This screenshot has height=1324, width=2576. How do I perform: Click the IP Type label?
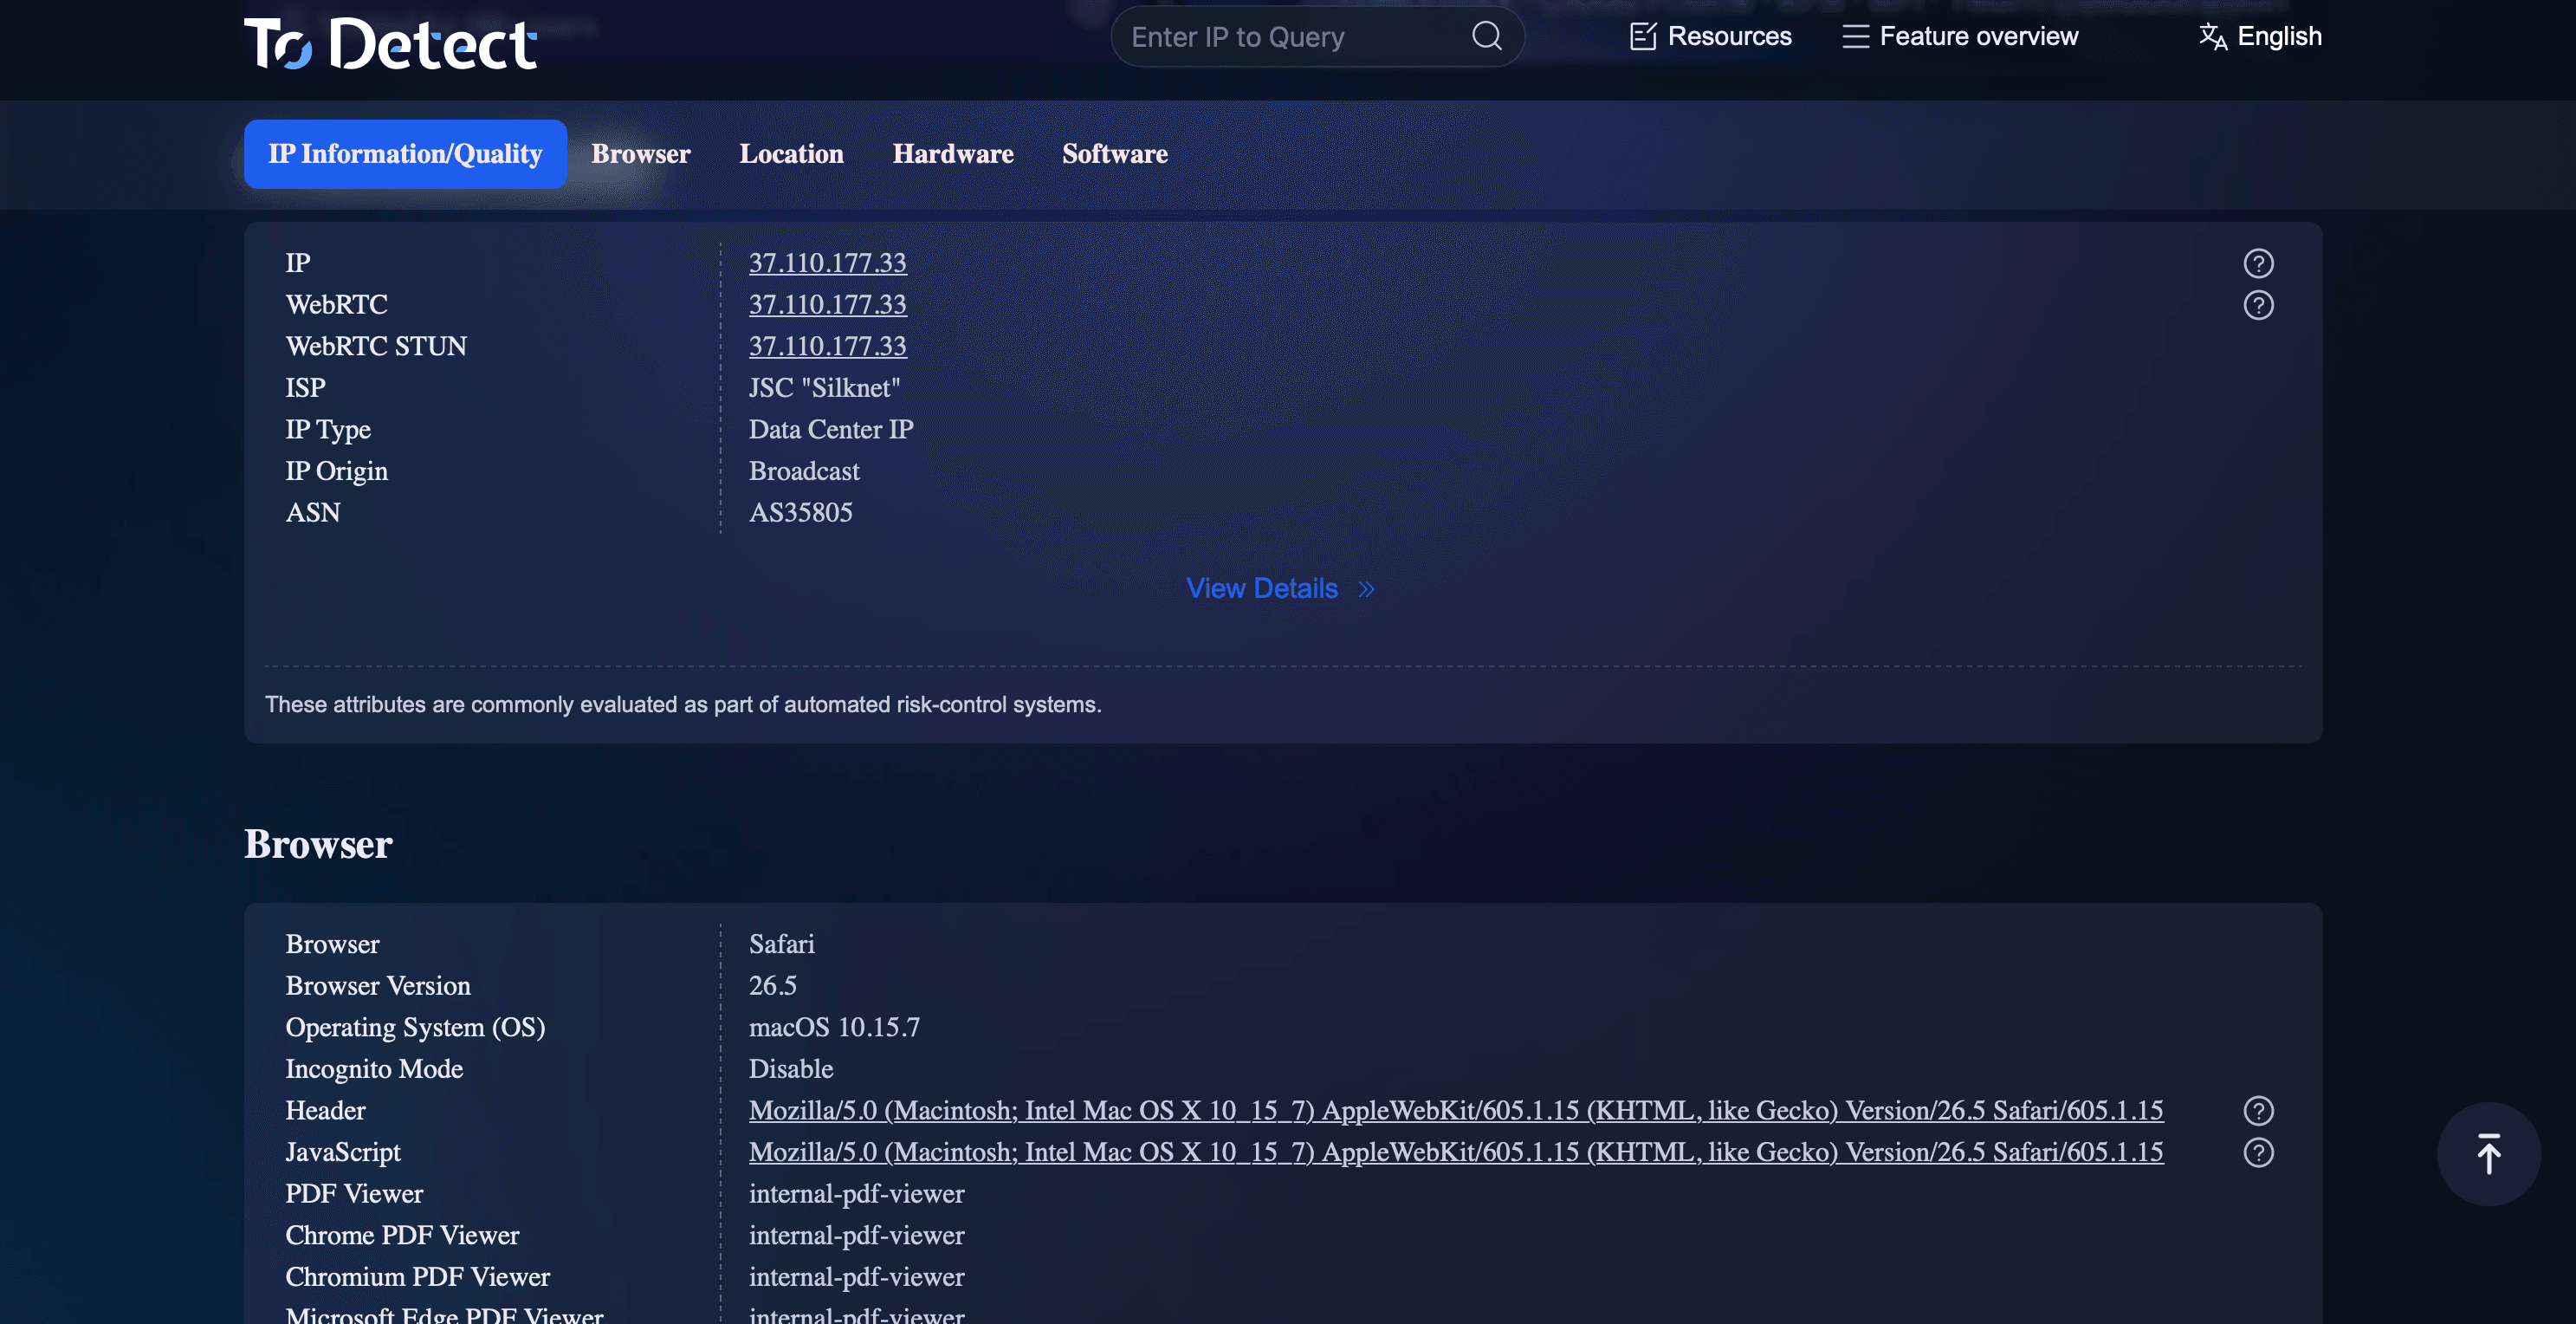pos(328,430)
